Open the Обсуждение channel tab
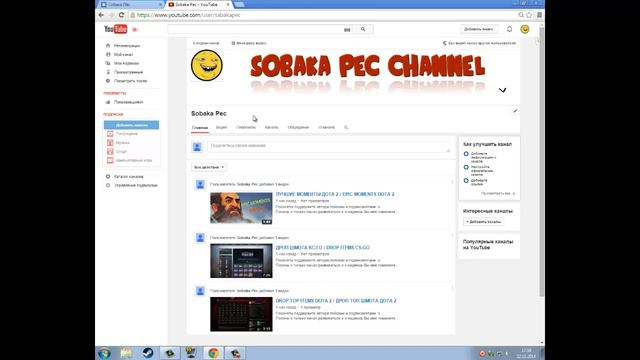 (x=298, y=127)
